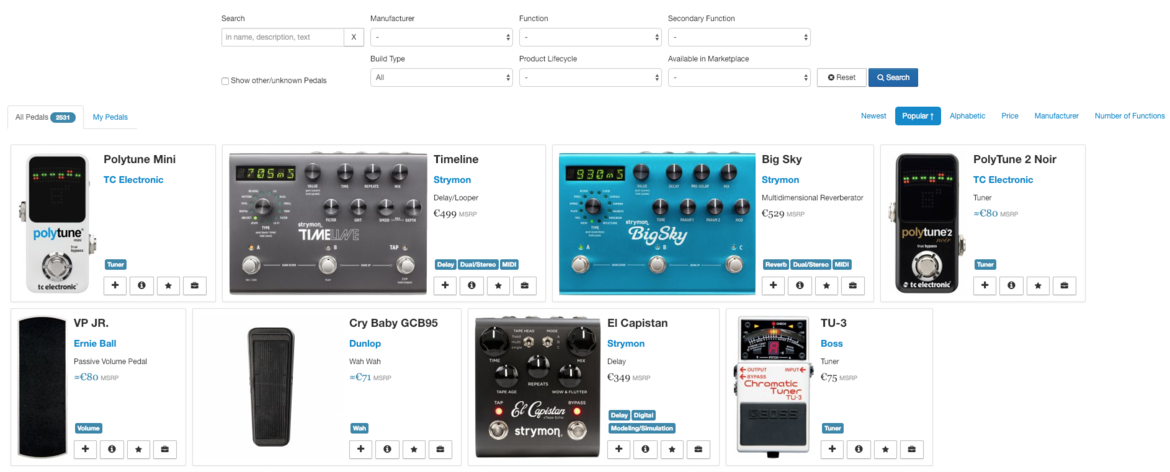The width and height of the screenshot is (1170, 472).
Task: Click briefcase icon on PolyTune 2 Noir
Action: (1065, 285)
